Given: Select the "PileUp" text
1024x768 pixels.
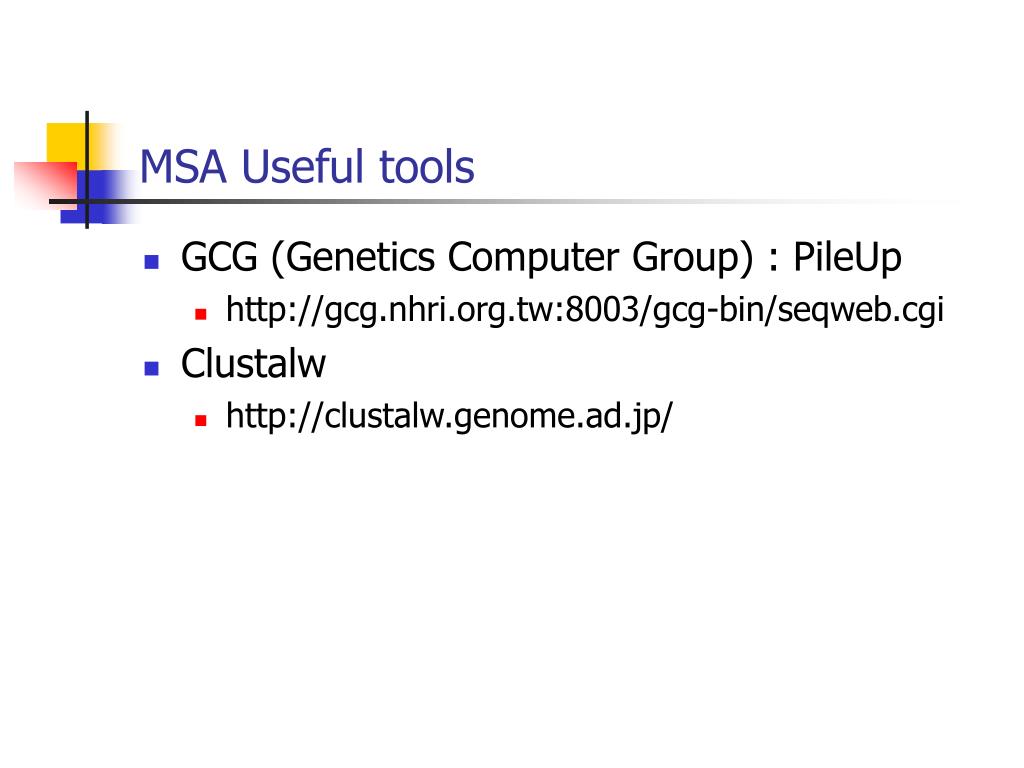Looking at the screenshot, I should point(847,257).
